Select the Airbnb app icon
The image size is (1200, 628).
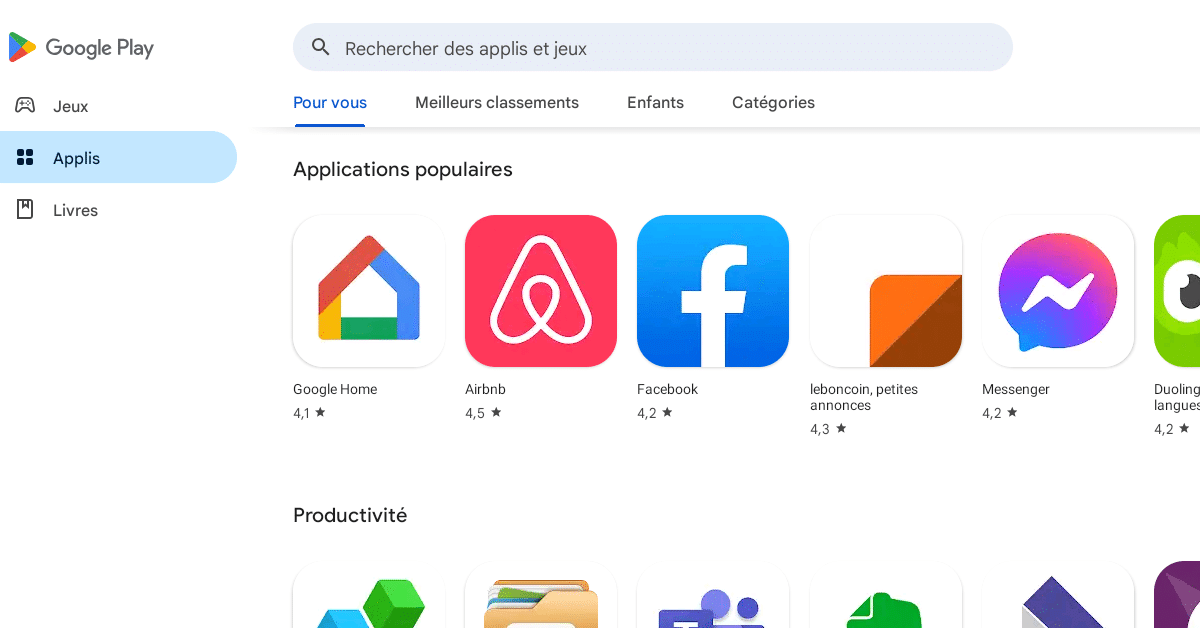coord(540,291)
